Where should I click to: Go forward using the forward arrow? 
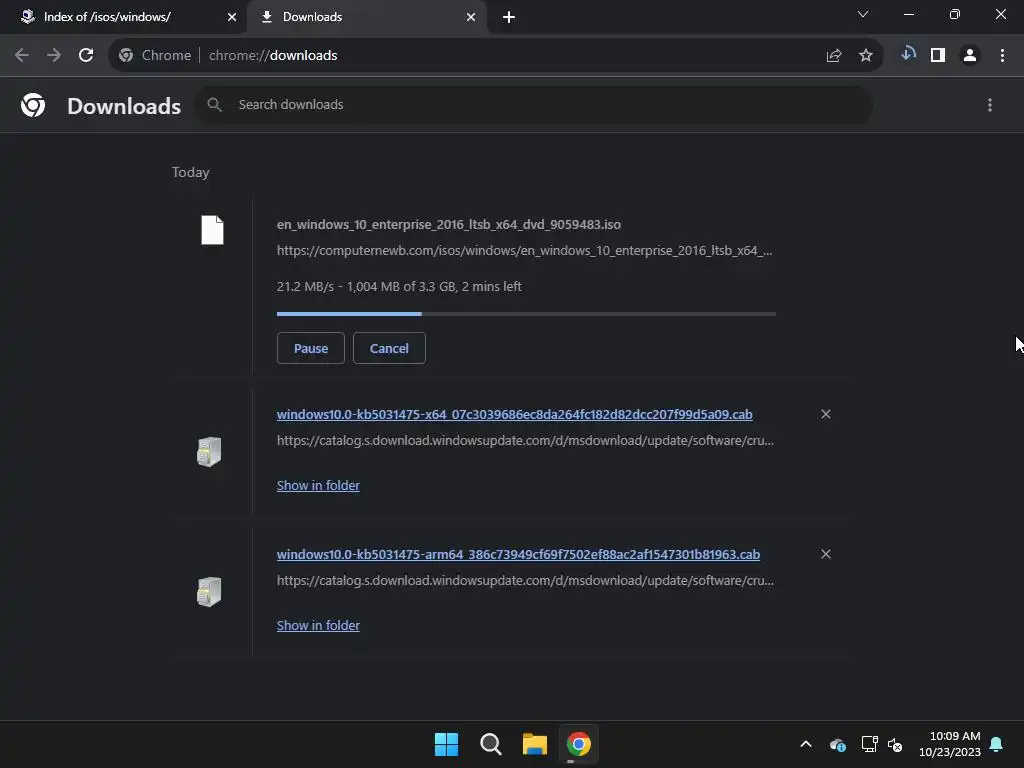[x=54, y=56]
